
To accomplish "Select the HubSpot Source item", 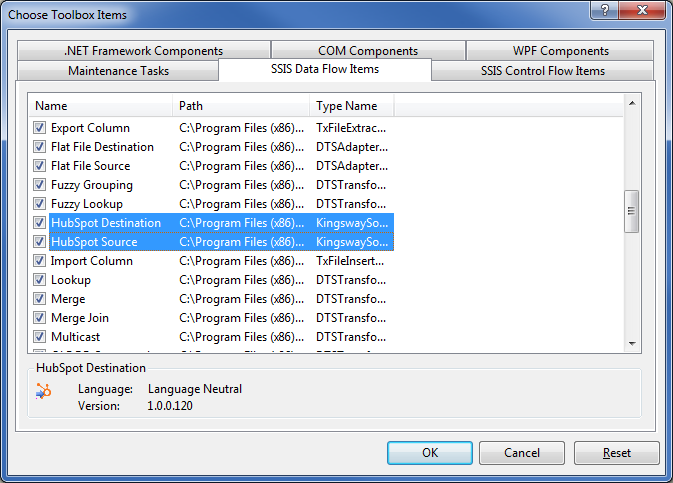I will pos(94,242).
